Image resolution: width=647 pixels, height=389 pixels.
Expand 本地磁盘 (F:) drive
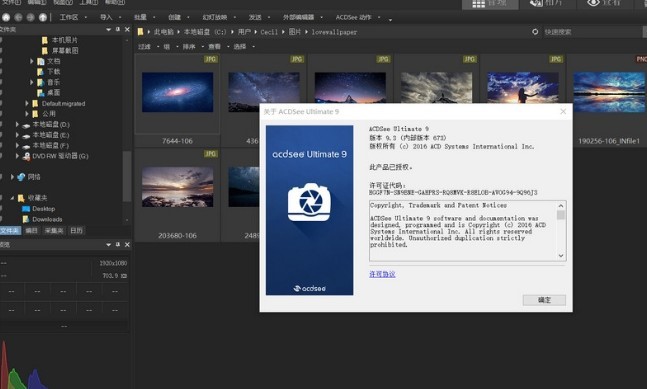(x=17, y=145)
